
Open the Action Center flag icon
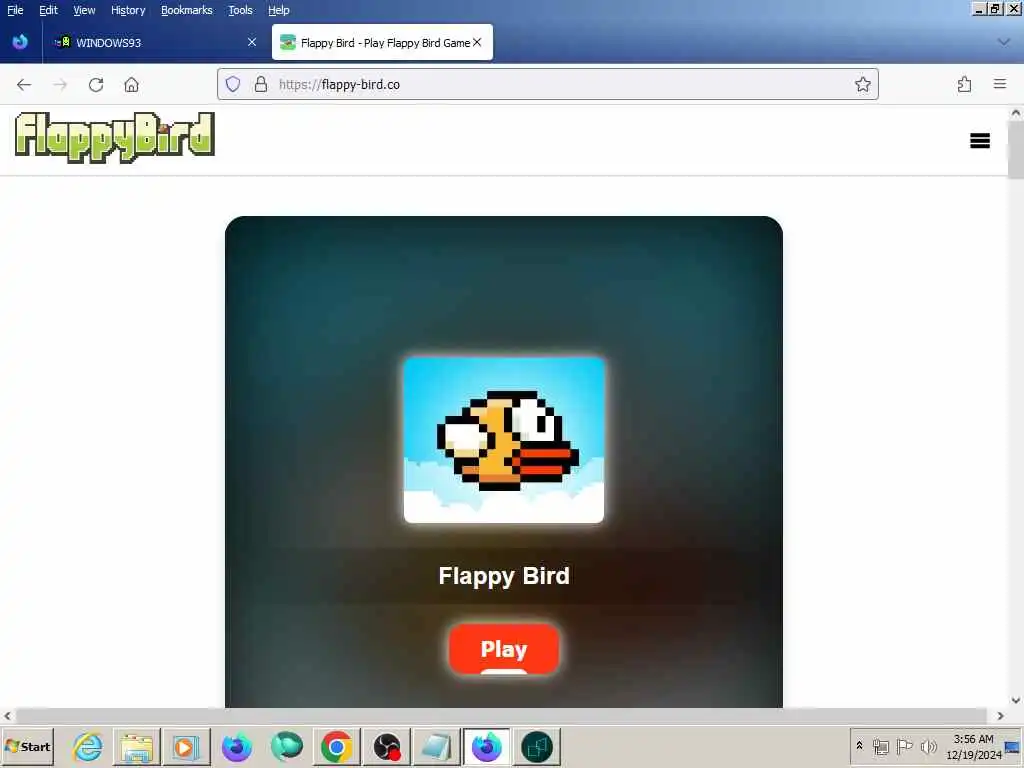click(904, 746)
